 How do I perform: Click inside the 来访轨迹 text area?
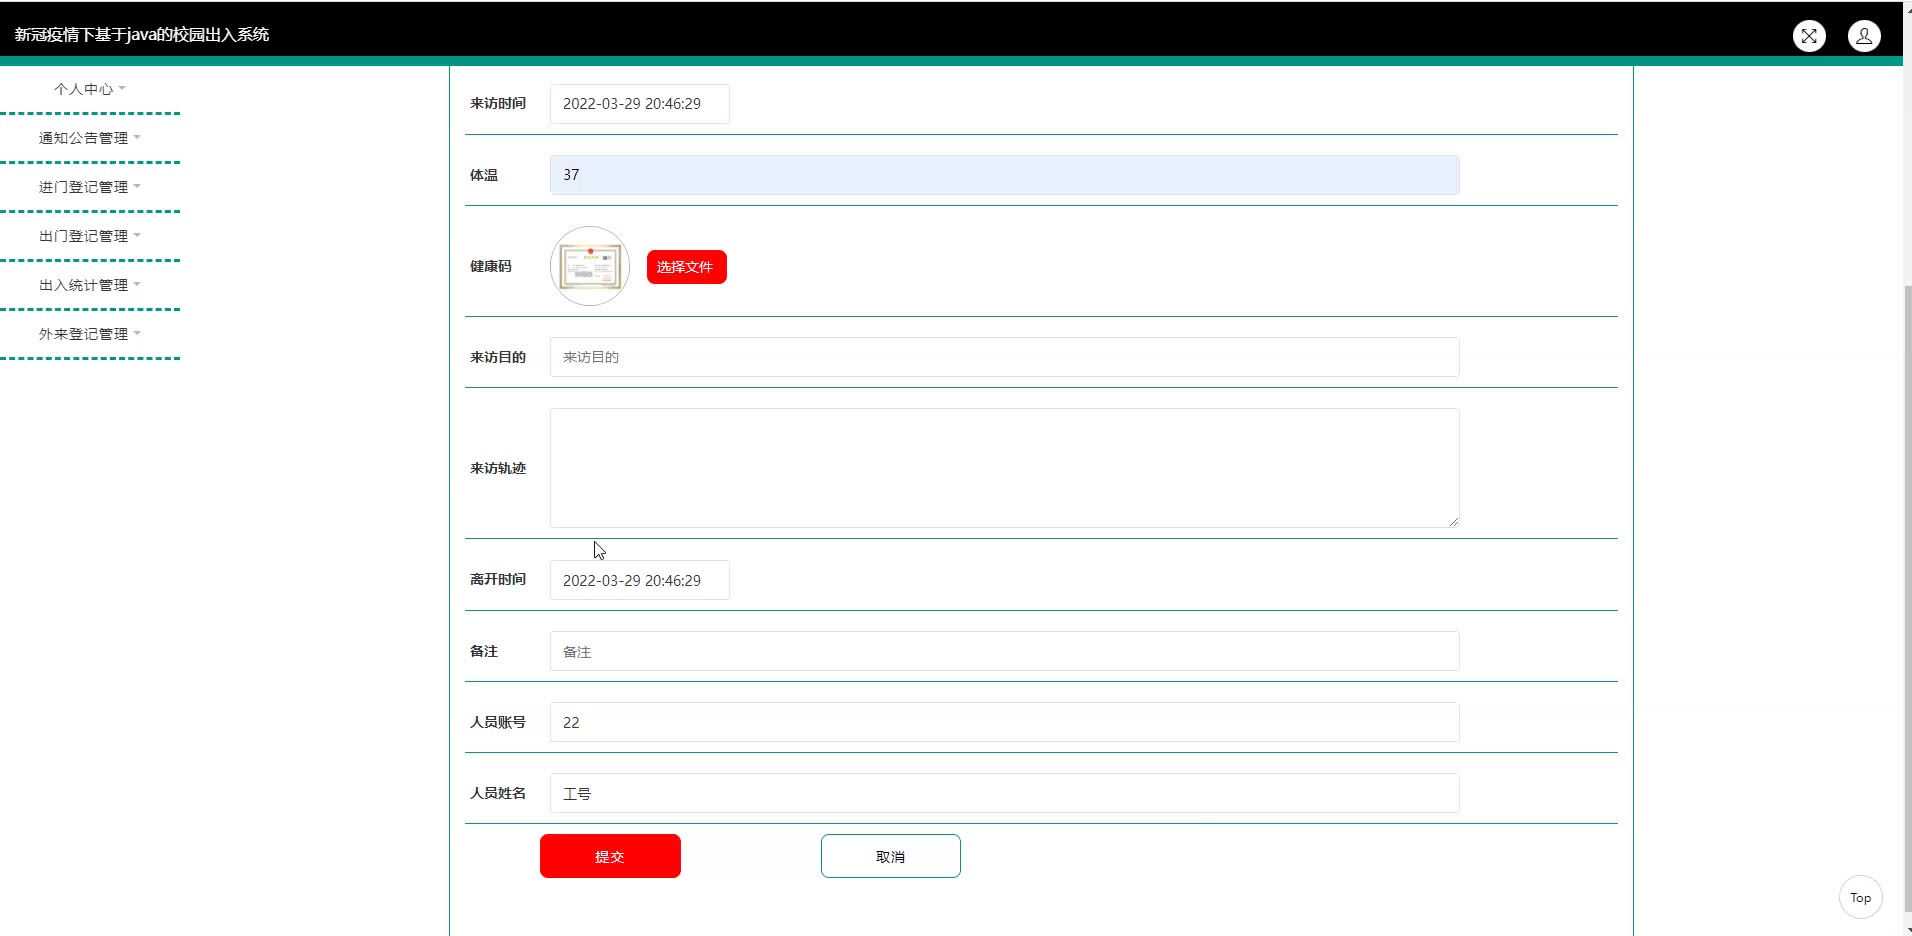[x=1005, y=468]
